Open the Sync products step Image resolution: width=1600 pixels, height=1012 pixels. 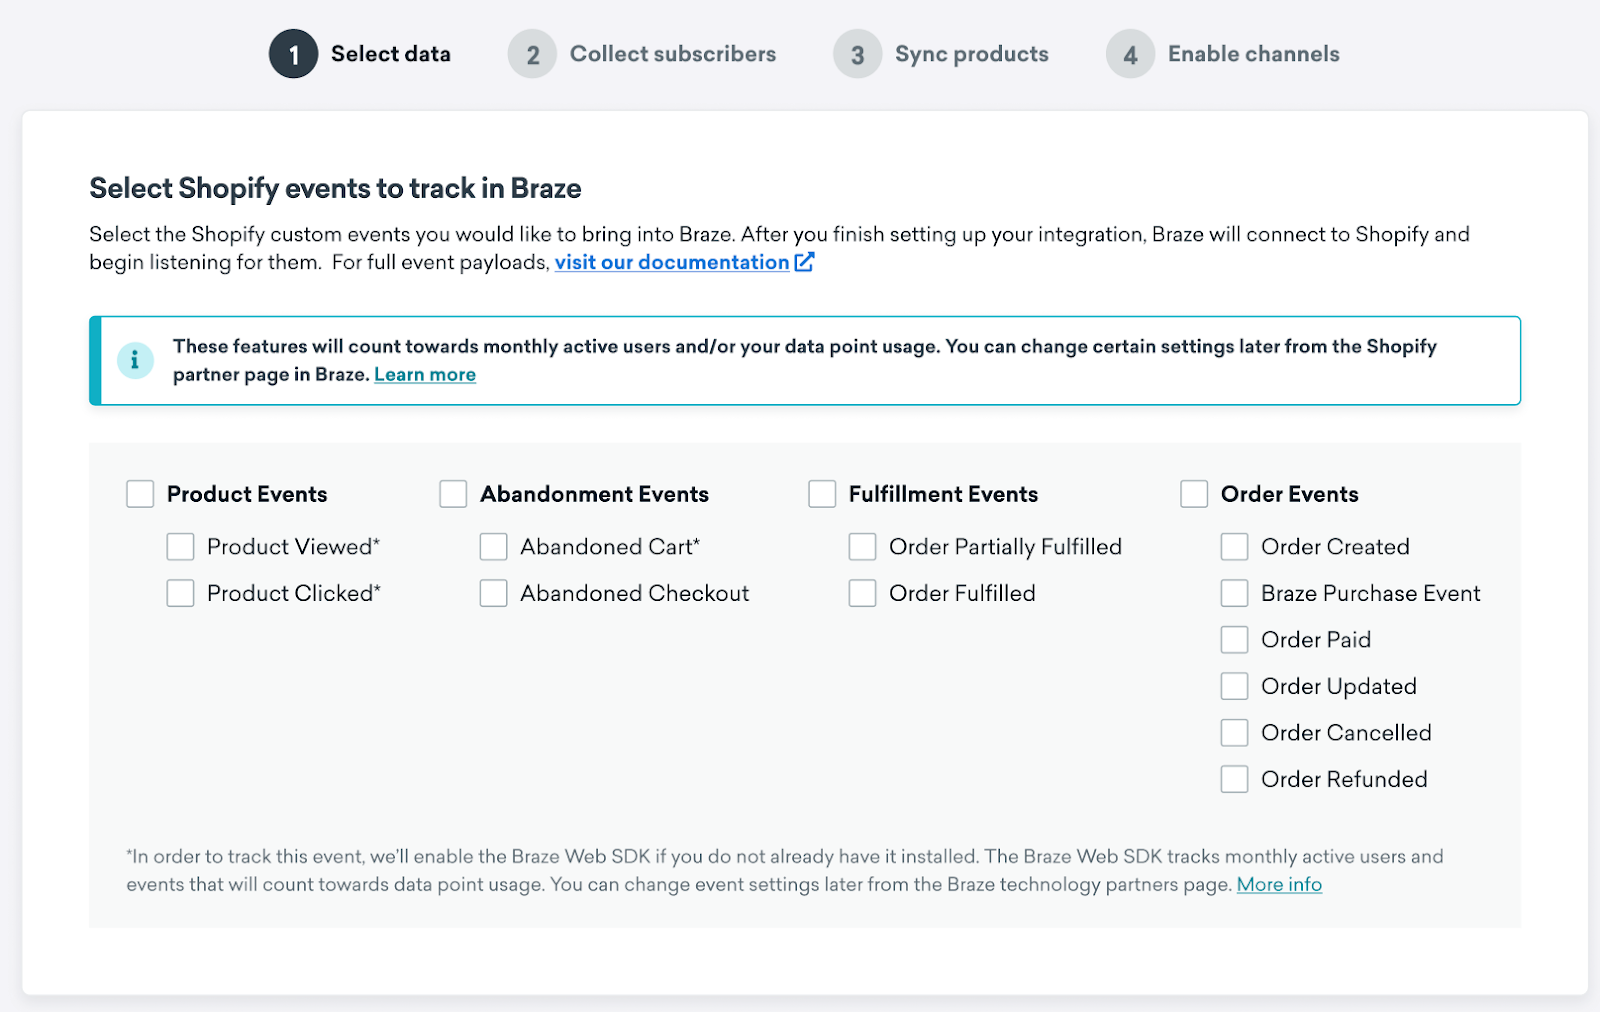coord(972,54)
